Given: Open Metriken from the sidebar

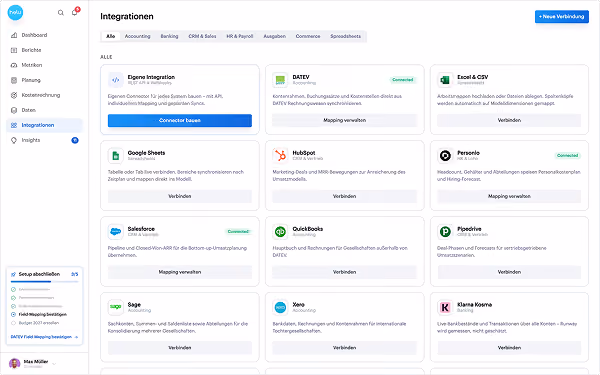Looking at the screenshot, I should pyautogui.click(x=44, y=65).
